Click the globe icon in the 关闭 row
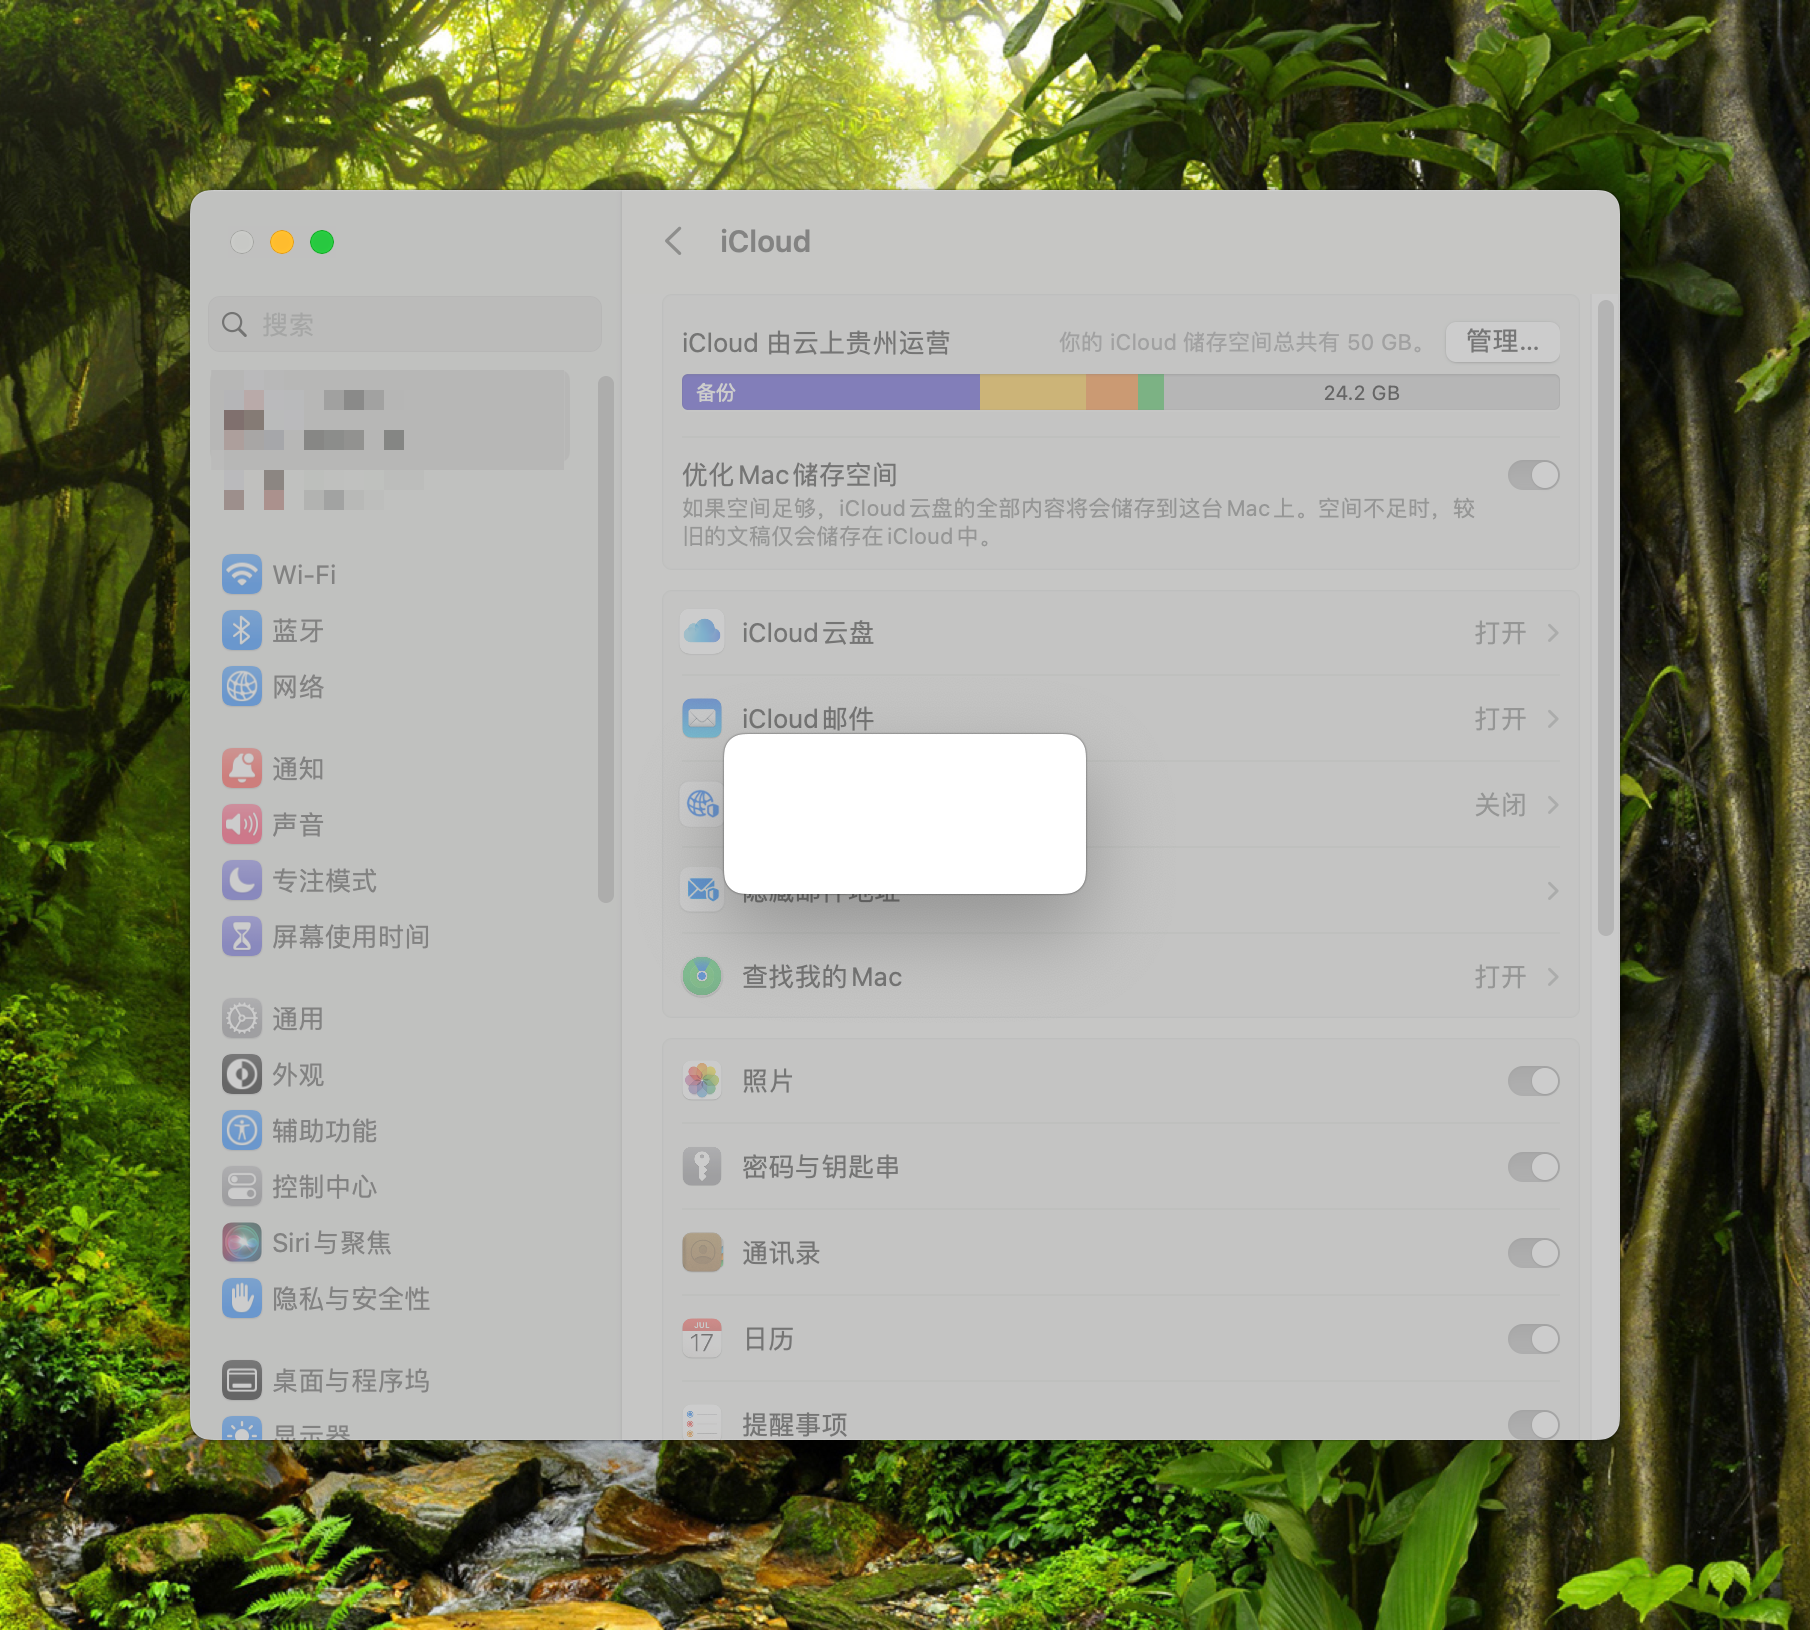The image size is (1810, 1630). [x=702, y=804]
